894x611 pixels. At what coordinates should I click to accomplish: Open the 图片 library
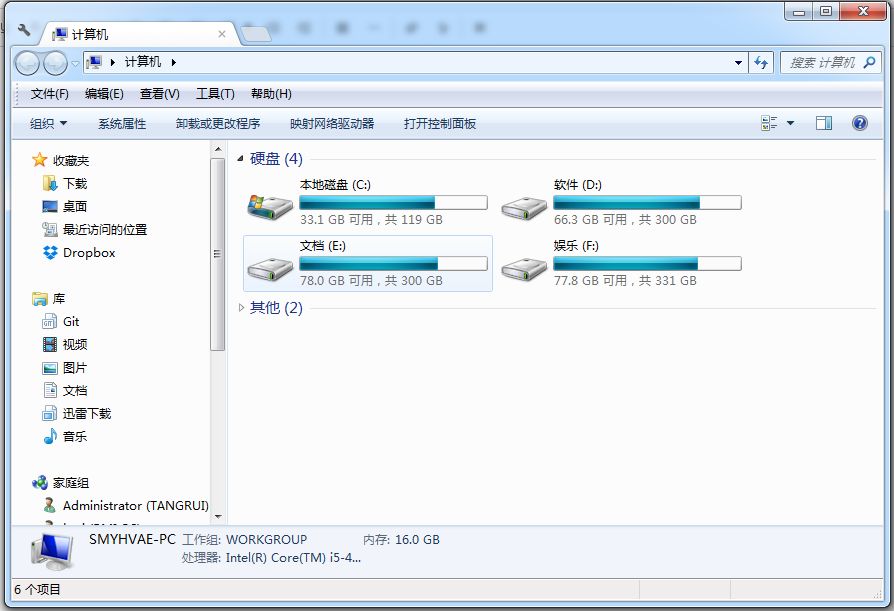75,368
